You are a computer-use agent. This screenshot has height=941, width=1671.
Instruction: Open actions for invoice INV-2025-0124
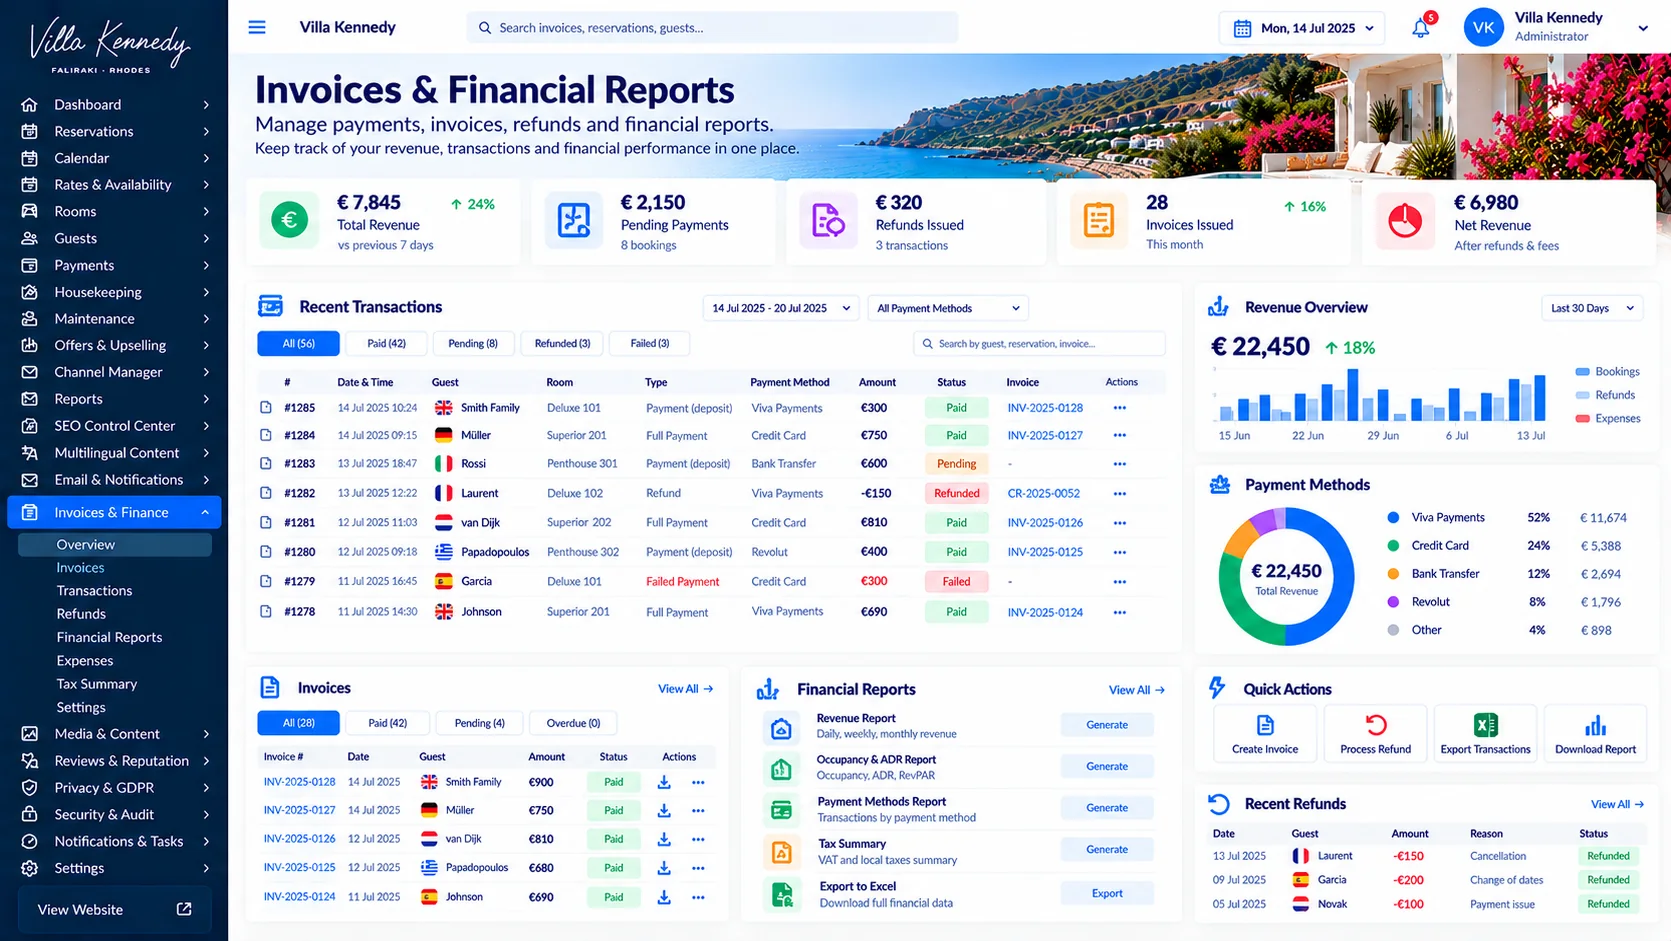(x=698, y=897)
